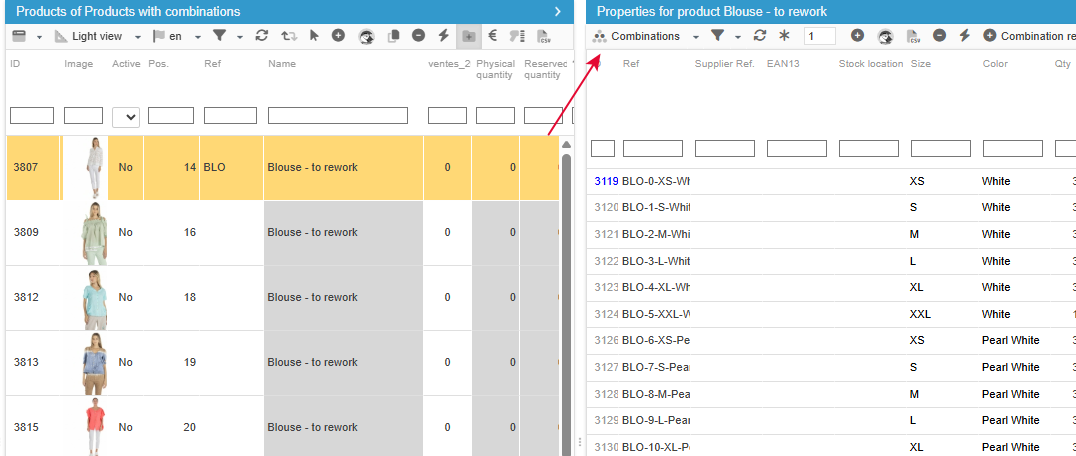Click the Size filter field in combinations
This screenshot has height=456, width=1076.
[x=940, y=148]
